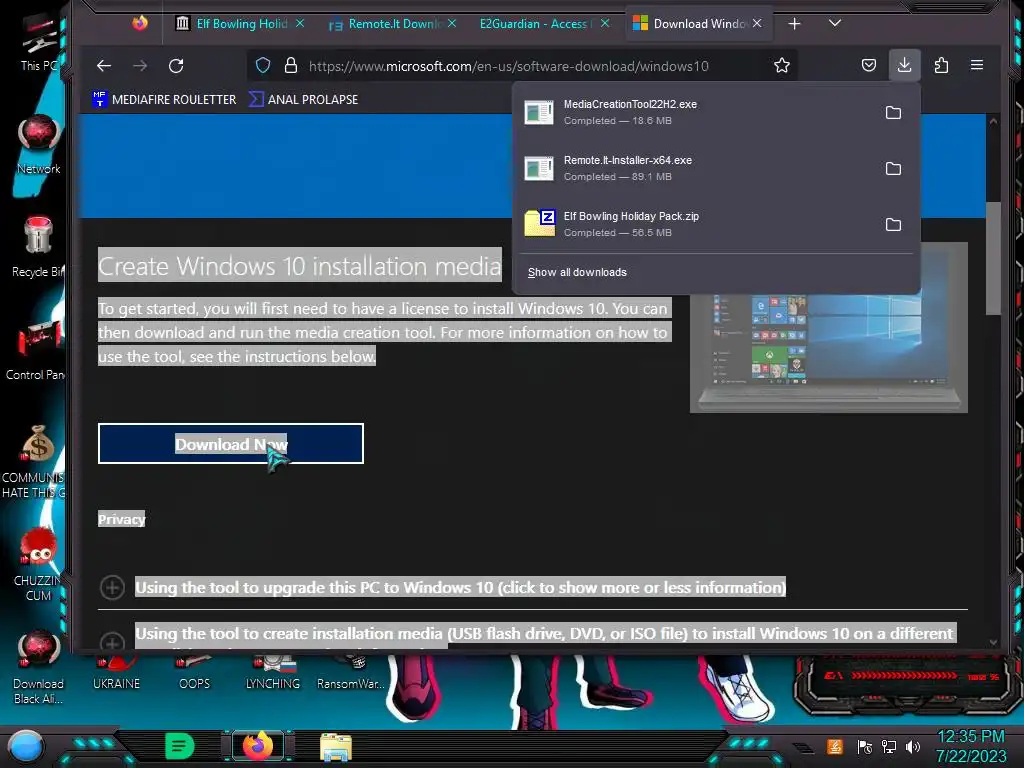Click the forward navigation arrow
This screenshot has width=1024, height=768.
click(x=140, y=65)
